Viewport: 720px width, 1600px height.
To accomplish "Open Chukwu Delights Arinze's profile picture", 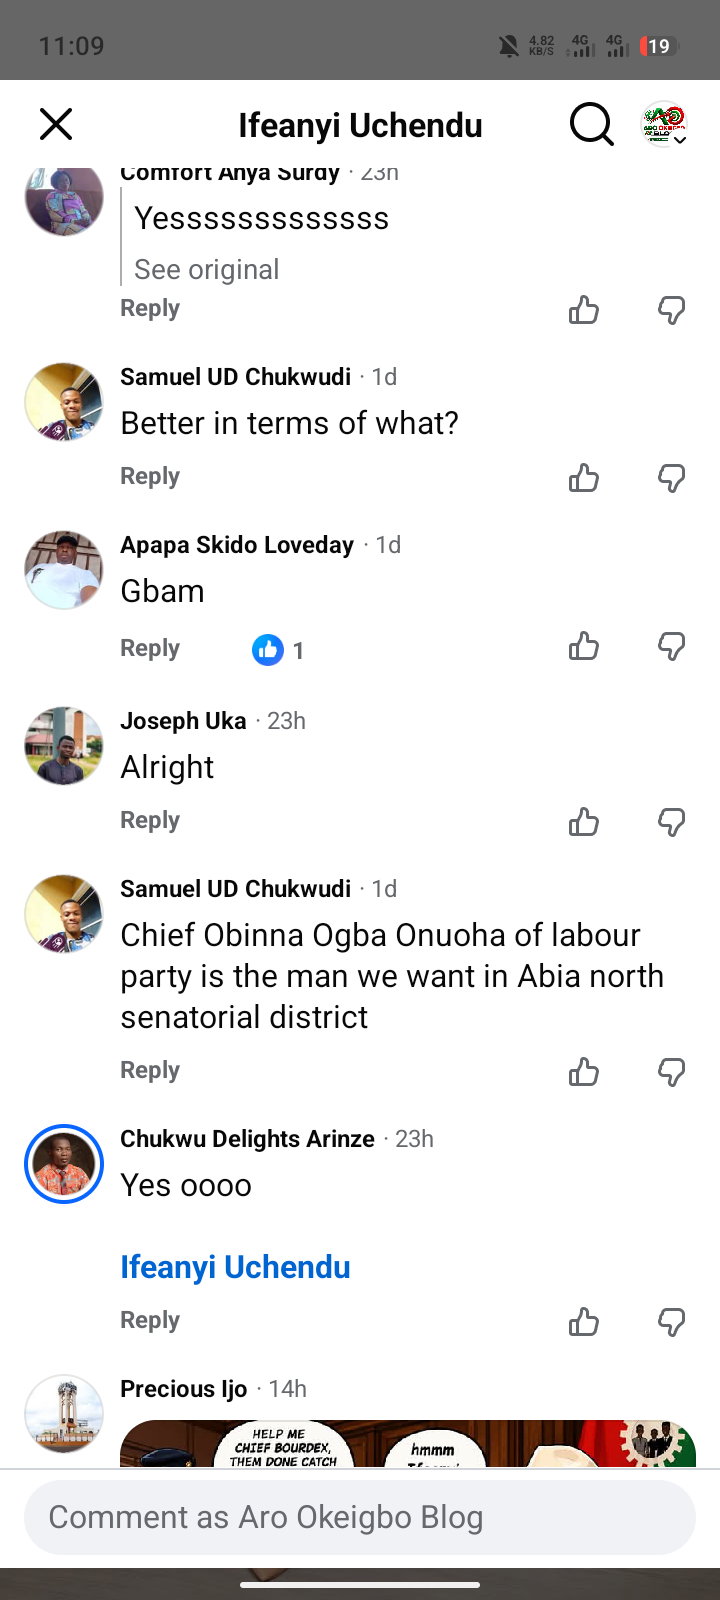I will pos(64,1164).
